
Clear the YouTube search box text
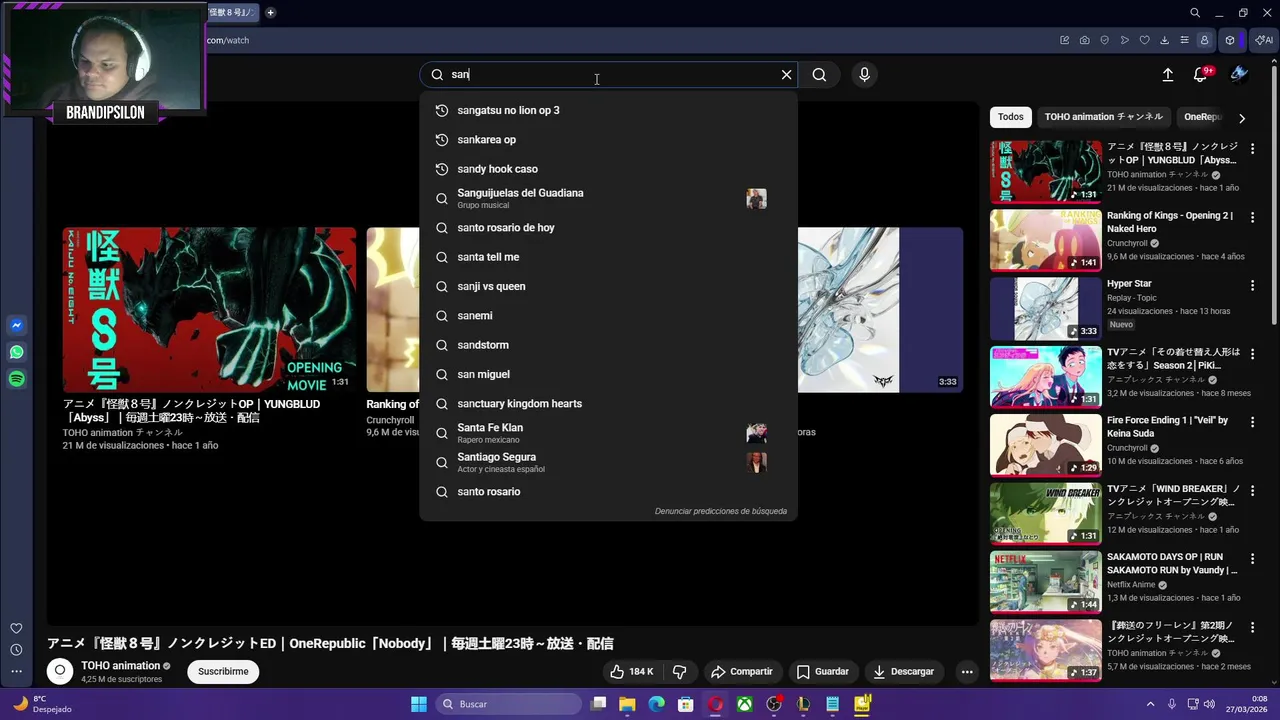pos(786,74)
